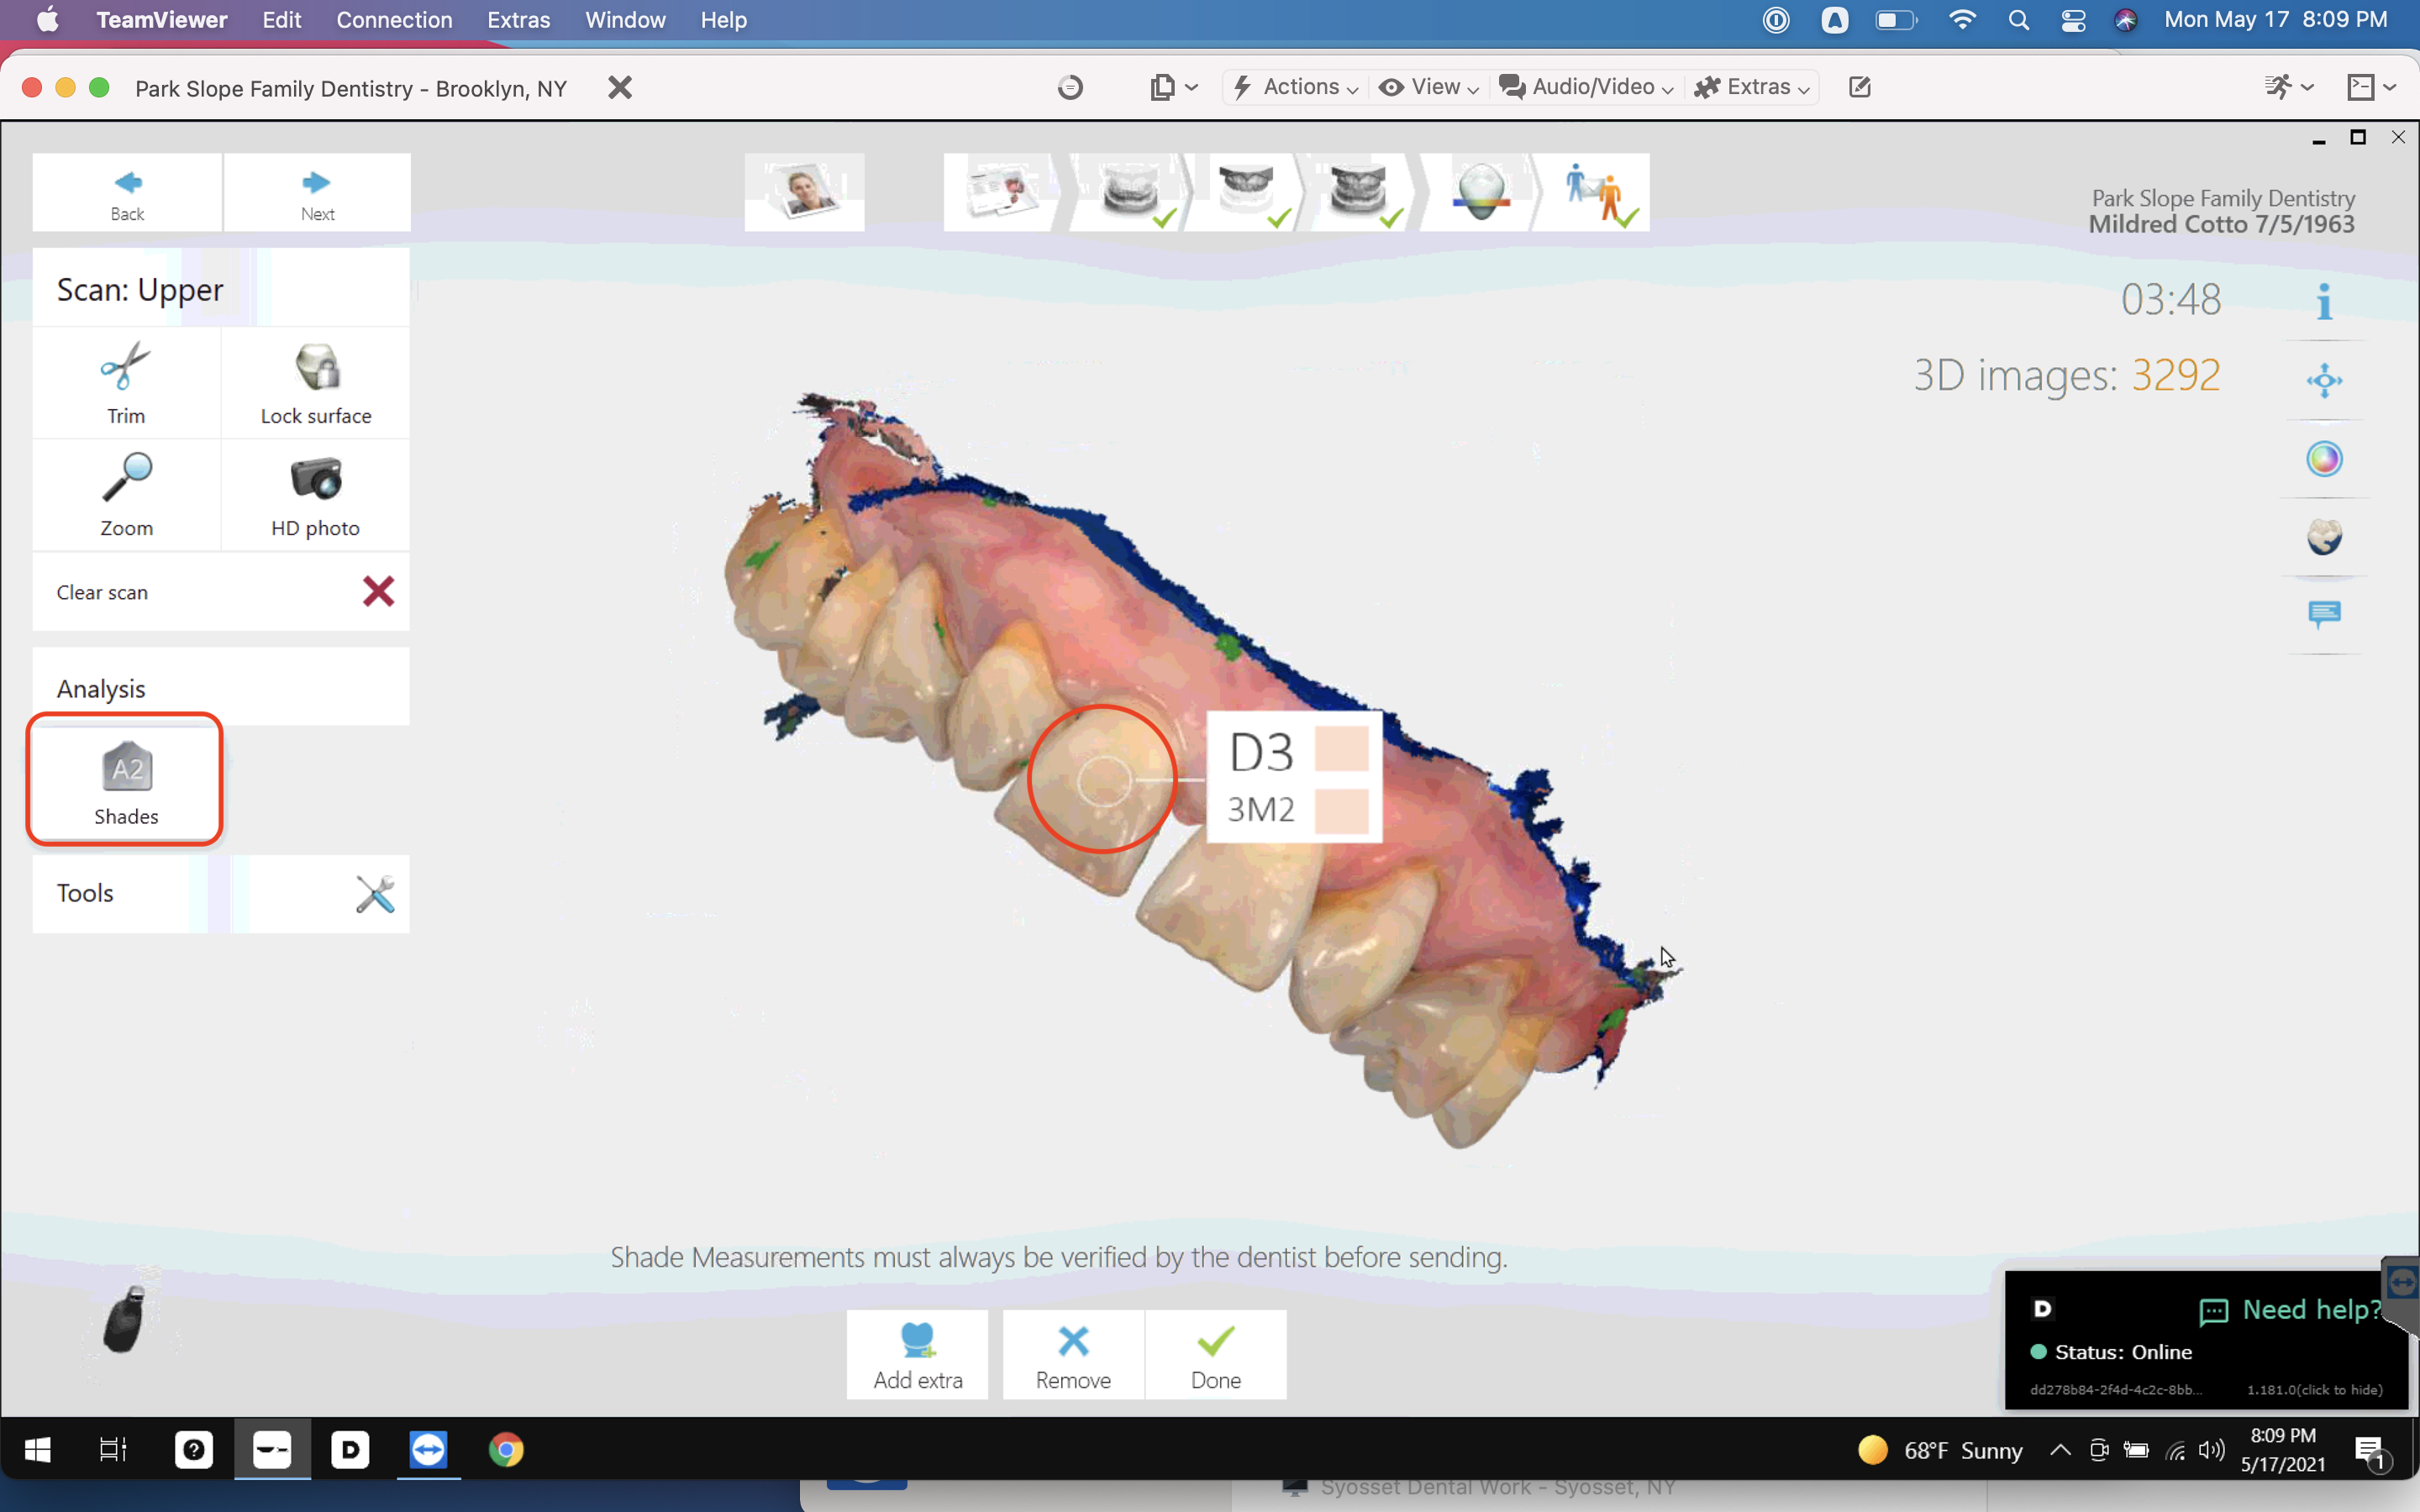Take an HD photo with camera icon
The height and width of the screenshot is (1512, 2420).
click(x=316, y=495)
